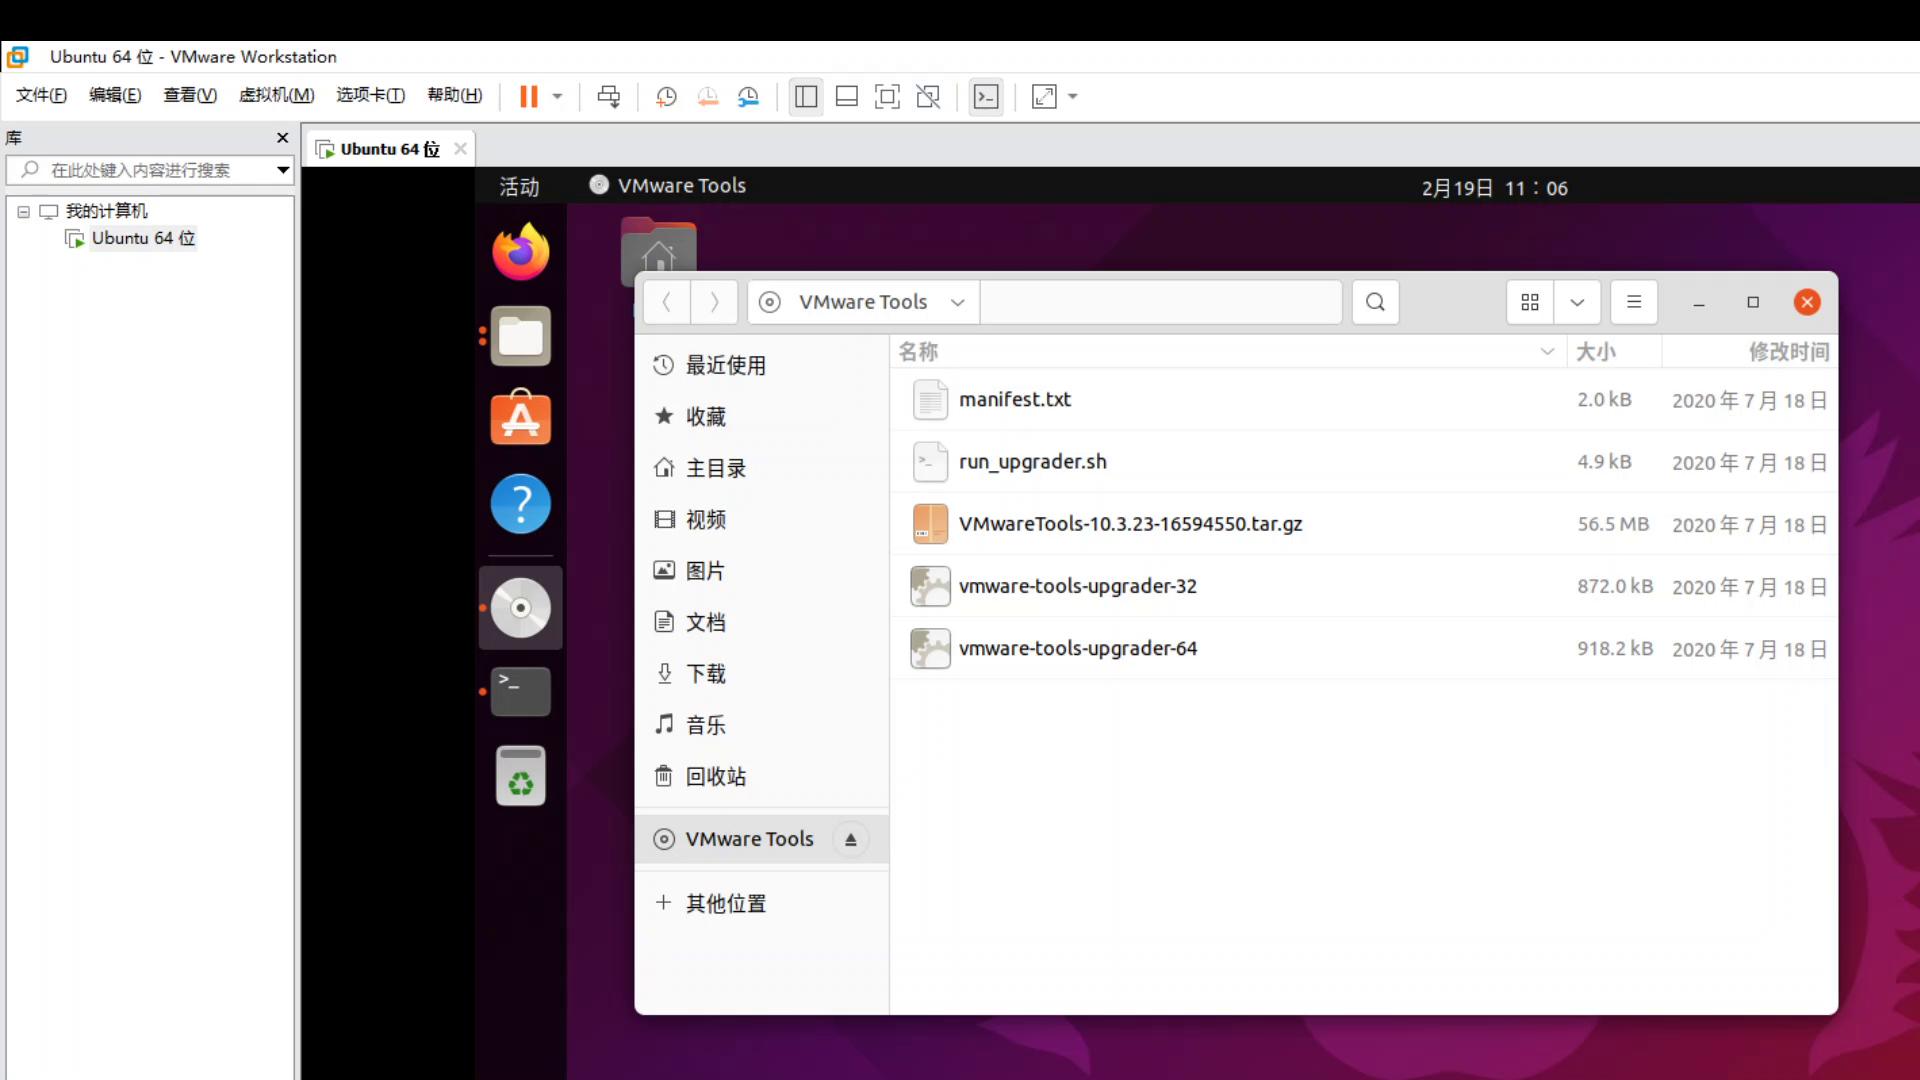The height and width of the screenshot is (1080, 1920).
Task: Click the file manager search icon
Action: pyautogui.click(x=1375, y=302)
